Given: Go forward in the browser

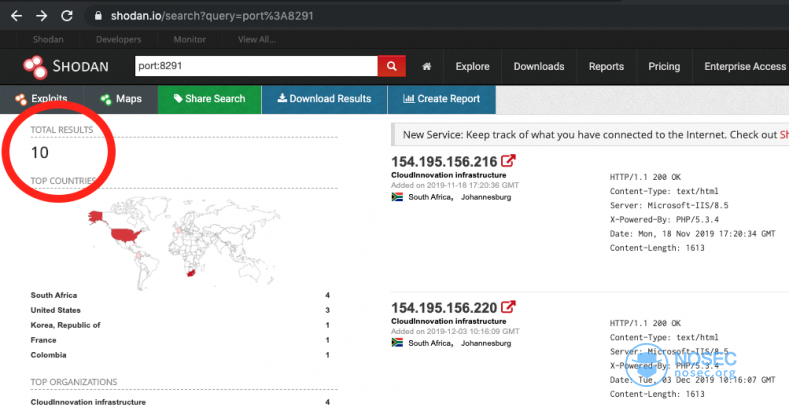Looking at the screenshot, I should pyautogui.click(x=41, y=16).
